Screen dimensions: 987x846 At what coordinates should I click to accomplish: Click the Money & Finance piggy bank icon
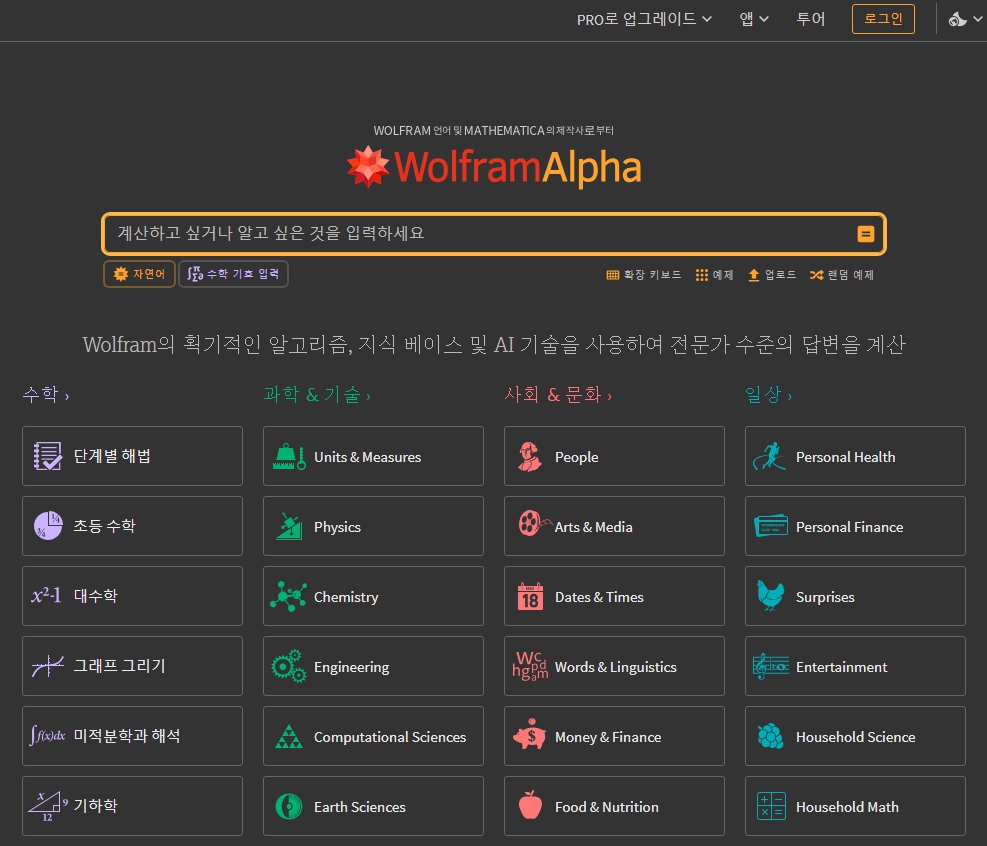[530, 734]
